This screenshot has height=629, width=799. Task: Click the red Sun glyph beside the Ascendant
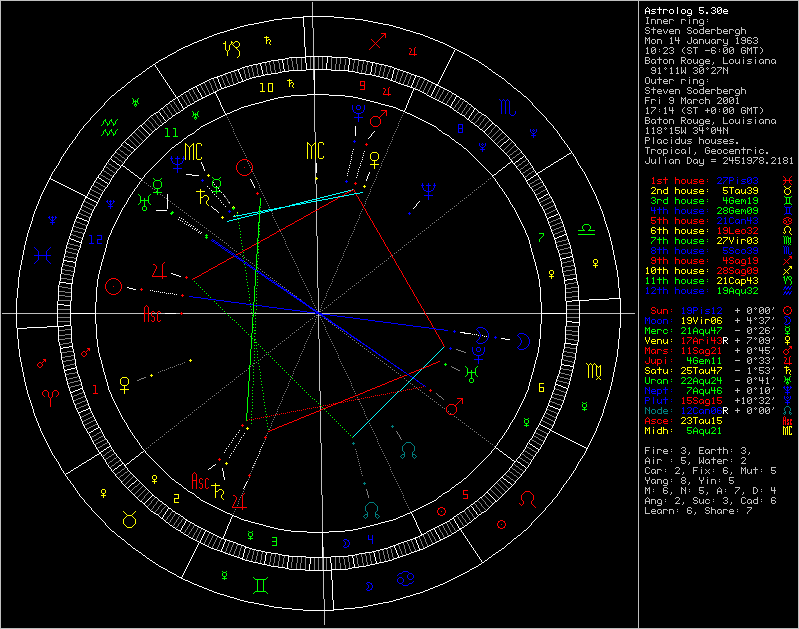click(x=114, y=287)
